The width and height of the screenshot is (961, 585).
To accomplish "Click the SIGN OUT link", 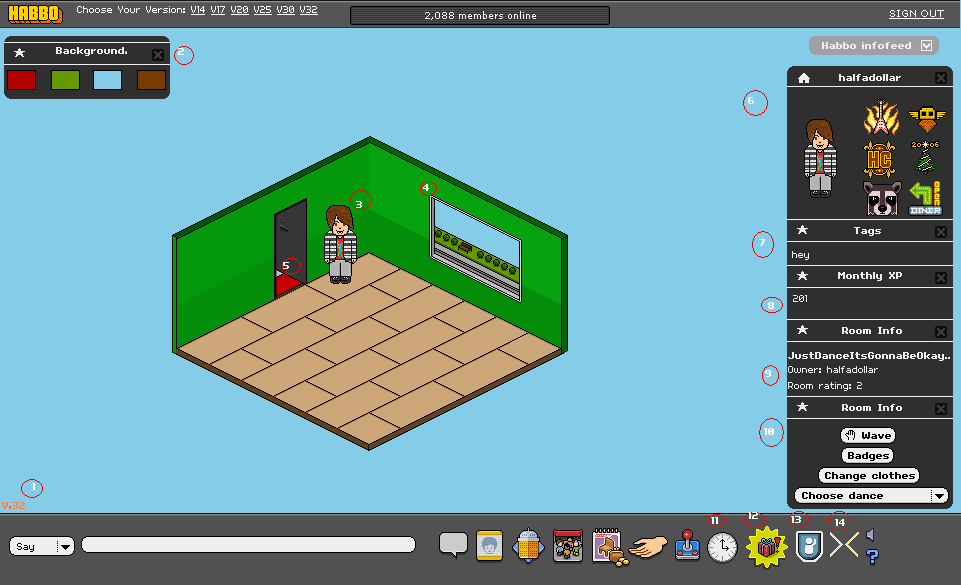I will pyautogui.click(x=916, y=13).
